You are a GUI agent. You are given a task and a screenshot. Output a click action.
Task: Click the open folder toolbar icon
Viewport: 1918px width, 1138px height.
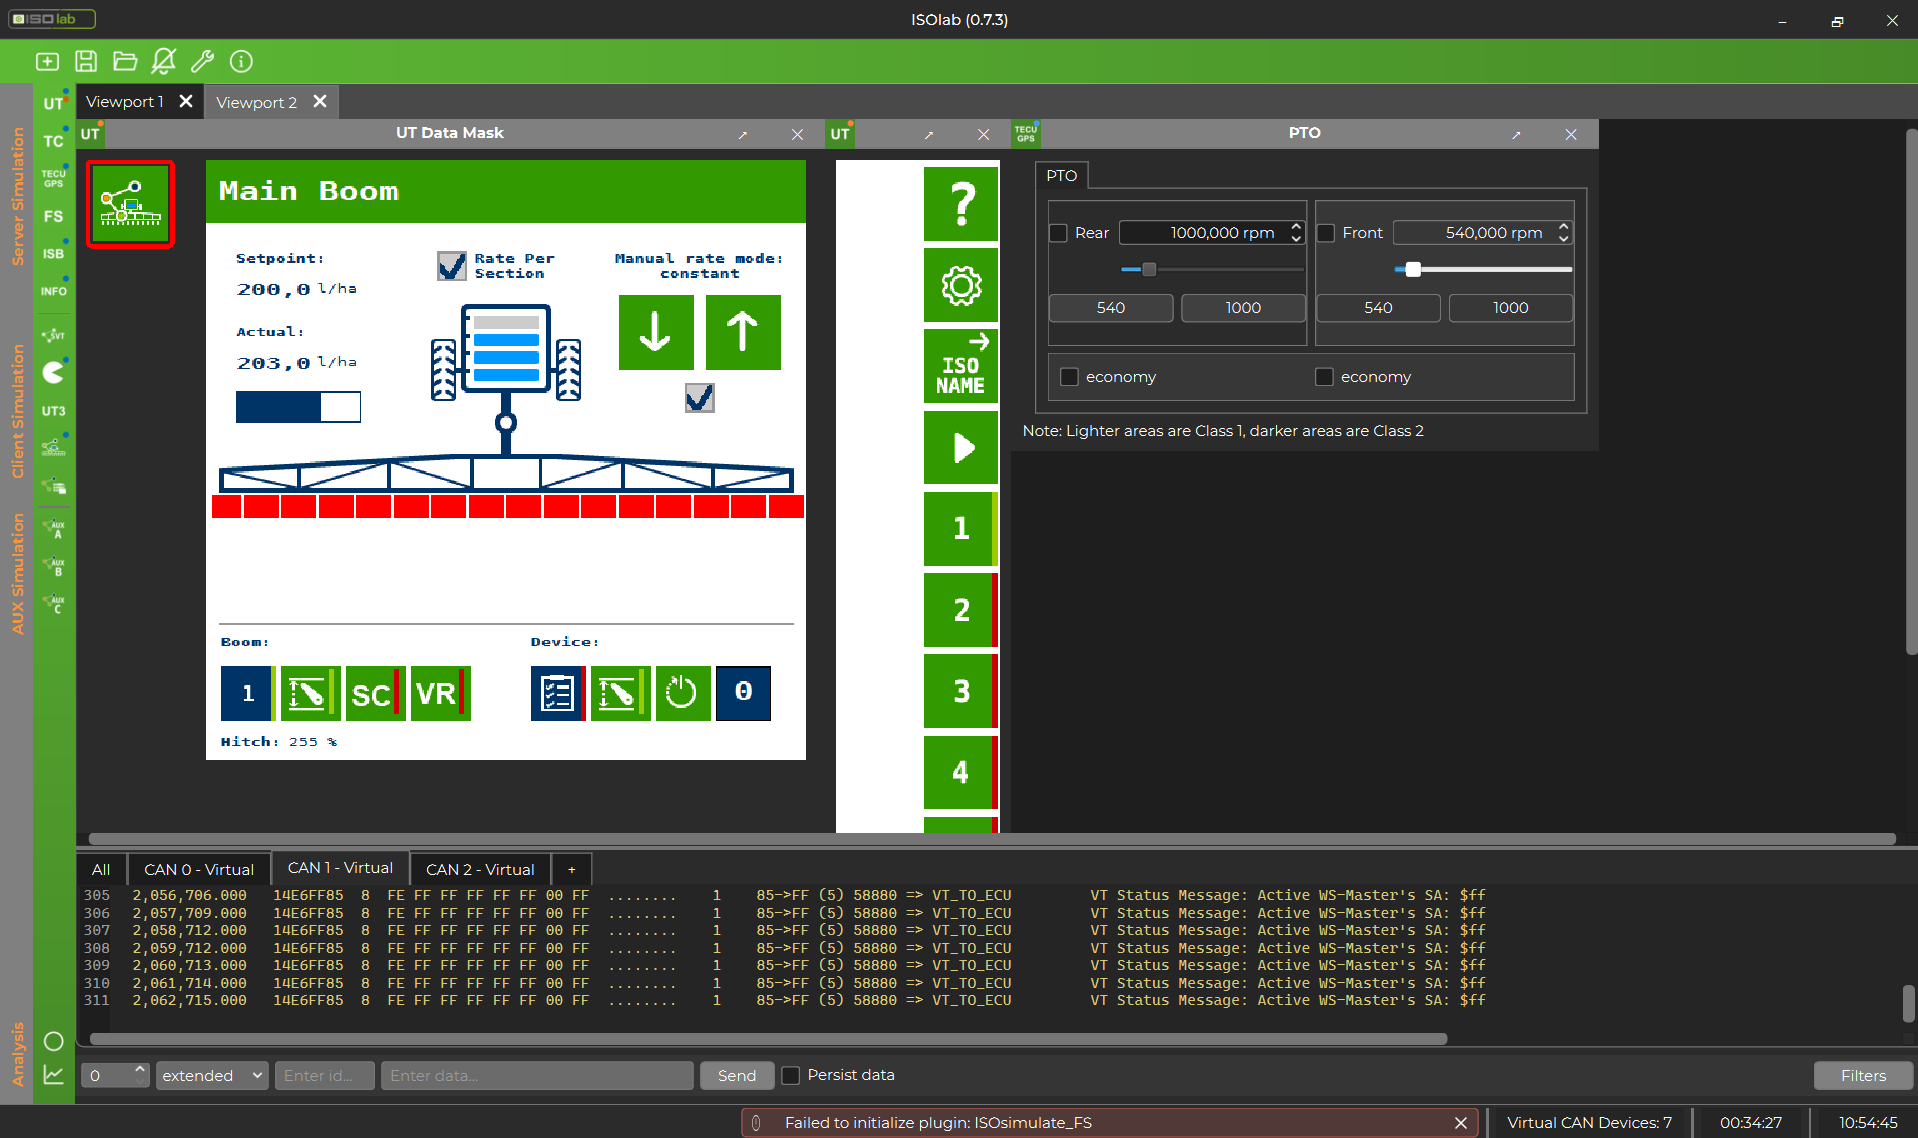tap(125, 61)
